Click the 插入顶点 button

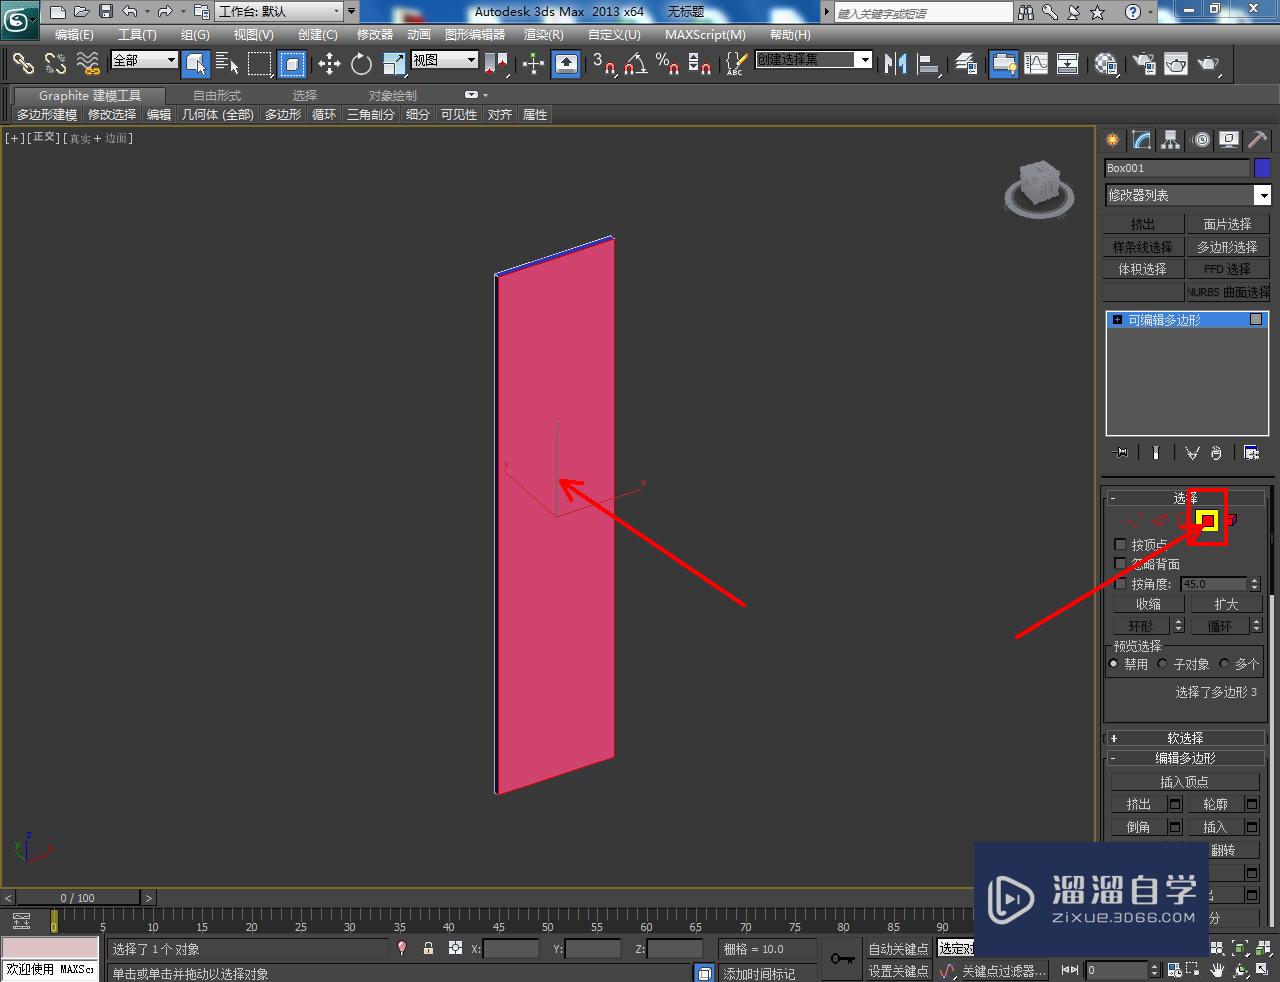pyautogui.click(x=1185, y=782)
